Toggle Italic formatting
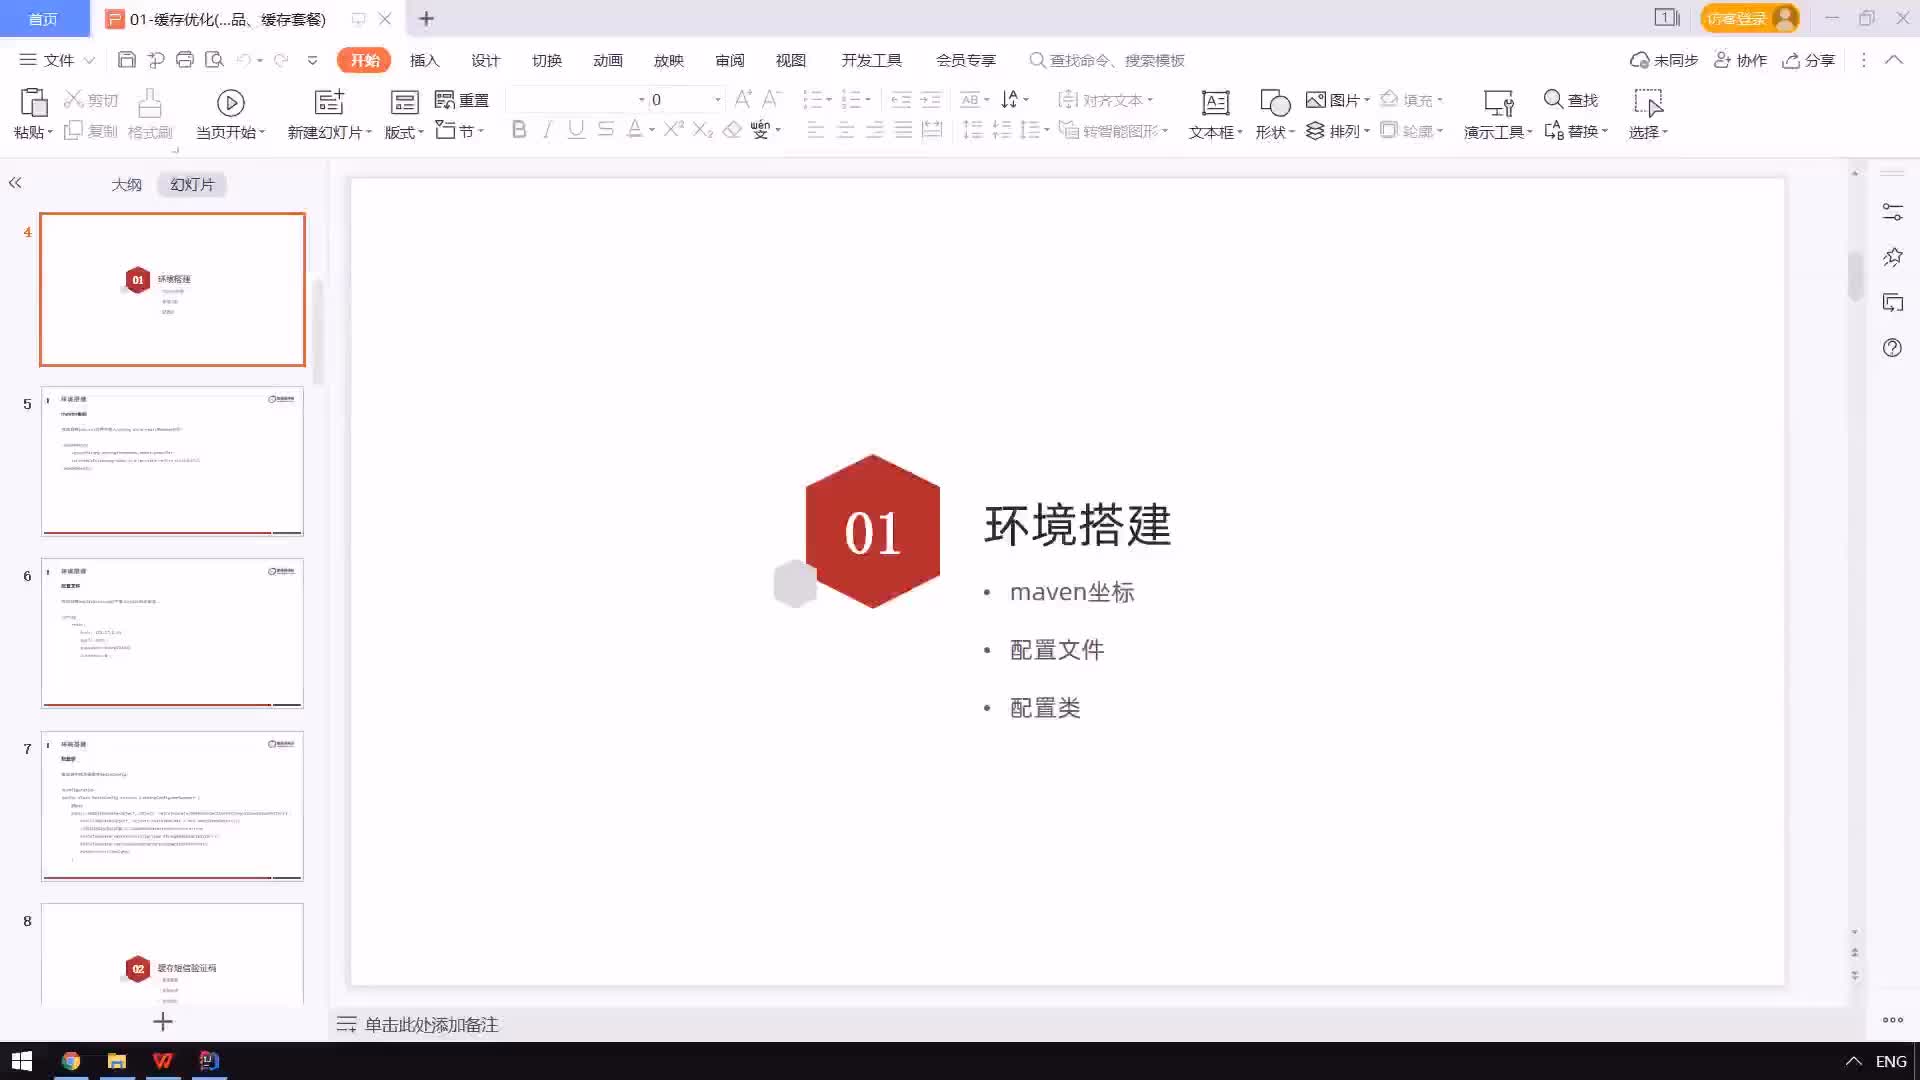 547,130
